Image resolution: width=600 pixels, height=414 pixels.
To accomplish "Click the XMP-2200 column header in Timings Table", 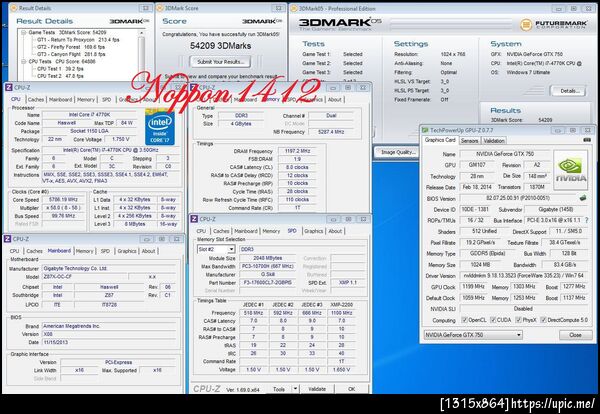I will pyautogui.click(x=341, y=305).
